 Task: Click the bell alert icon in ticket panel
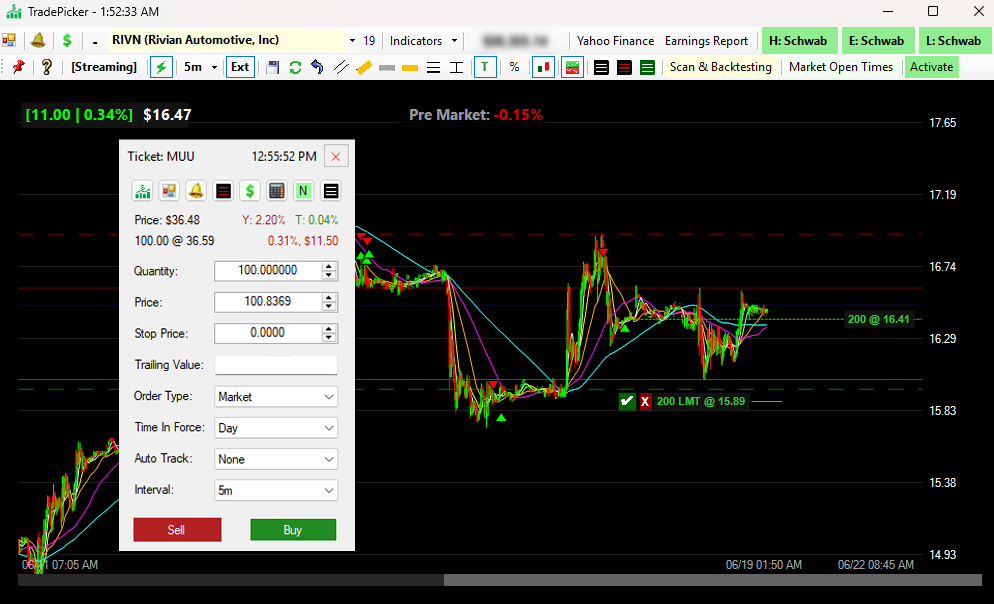pos(196,191)
